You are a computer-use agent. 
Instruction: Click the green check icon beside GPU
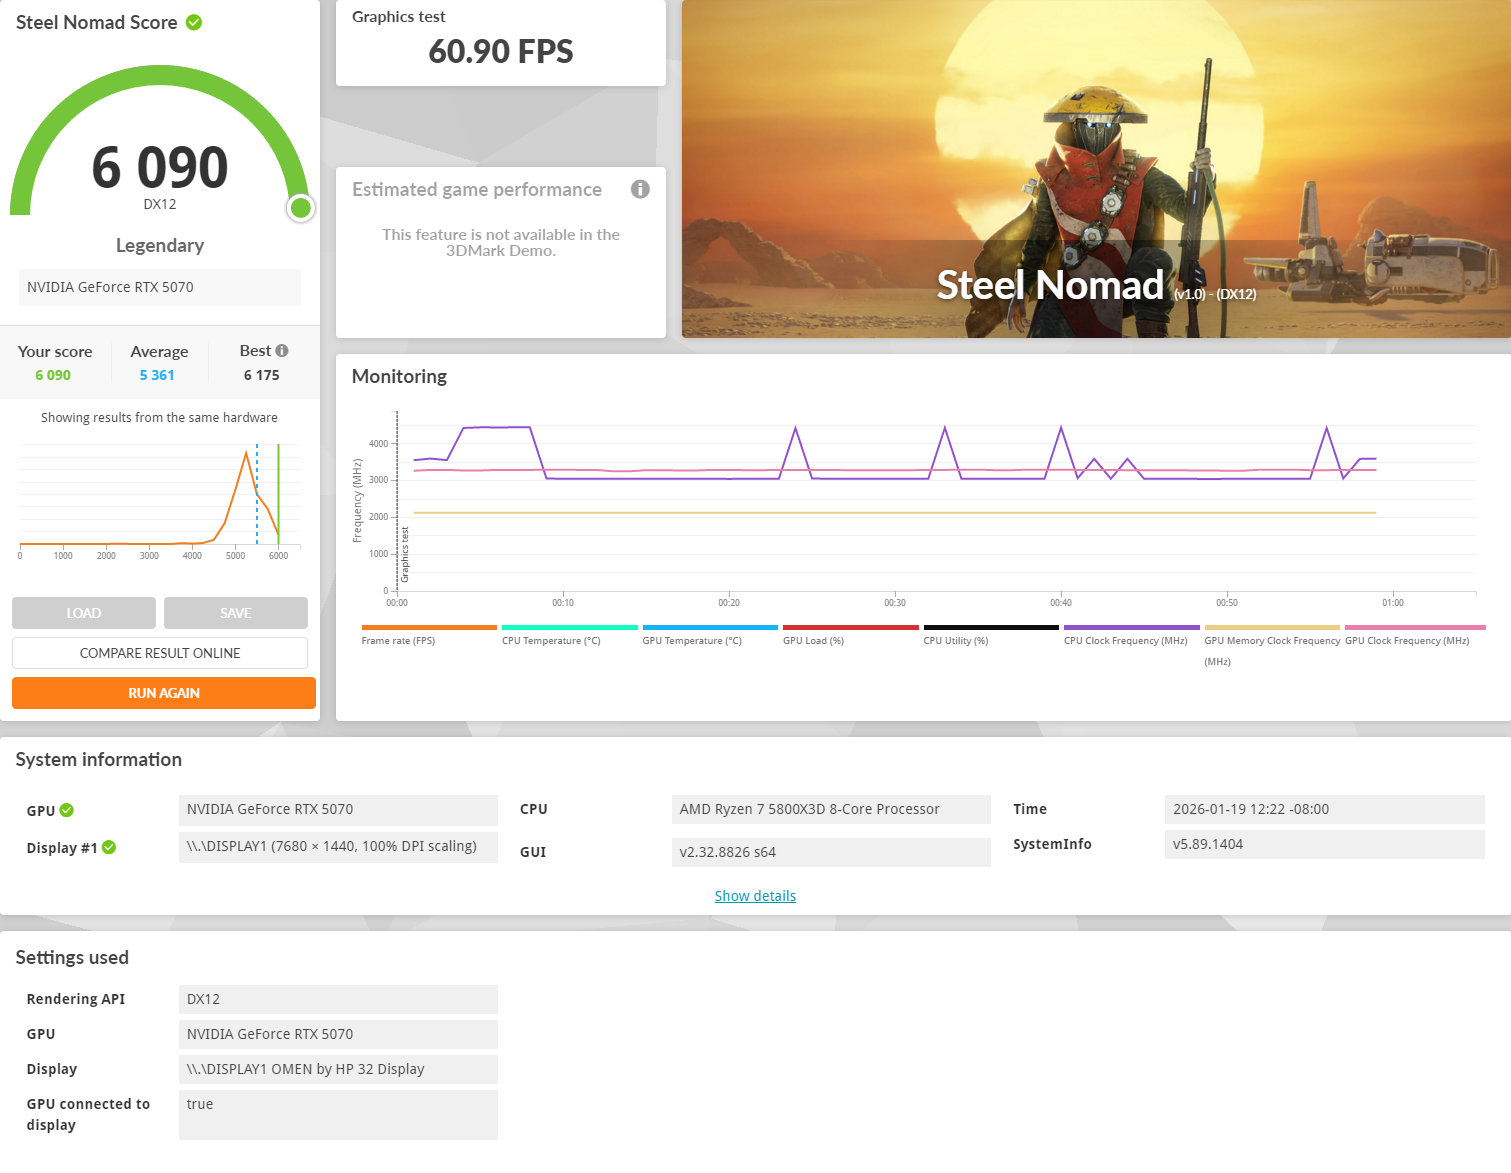click(x=66, y=810)
